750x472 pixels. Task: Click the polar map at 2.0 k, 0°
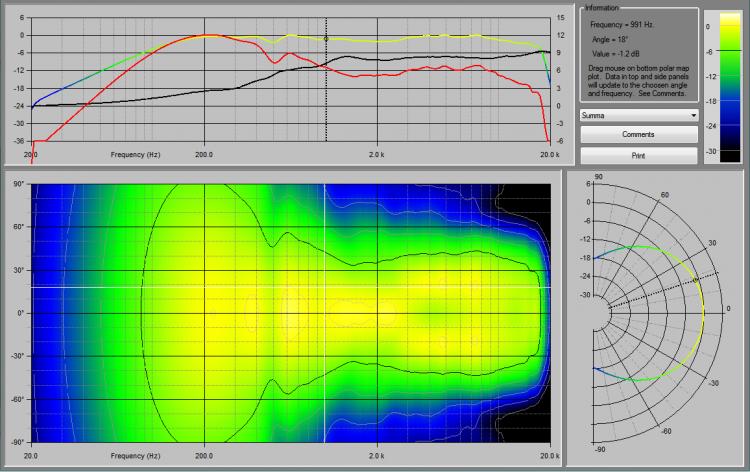(377, 314)
